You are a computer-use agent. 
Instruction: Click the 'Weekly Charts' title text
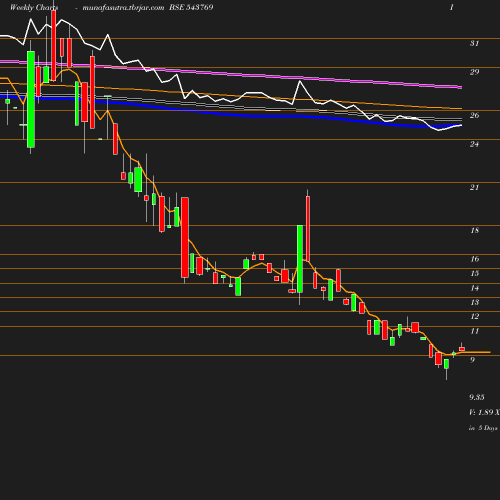coord(34,7)
